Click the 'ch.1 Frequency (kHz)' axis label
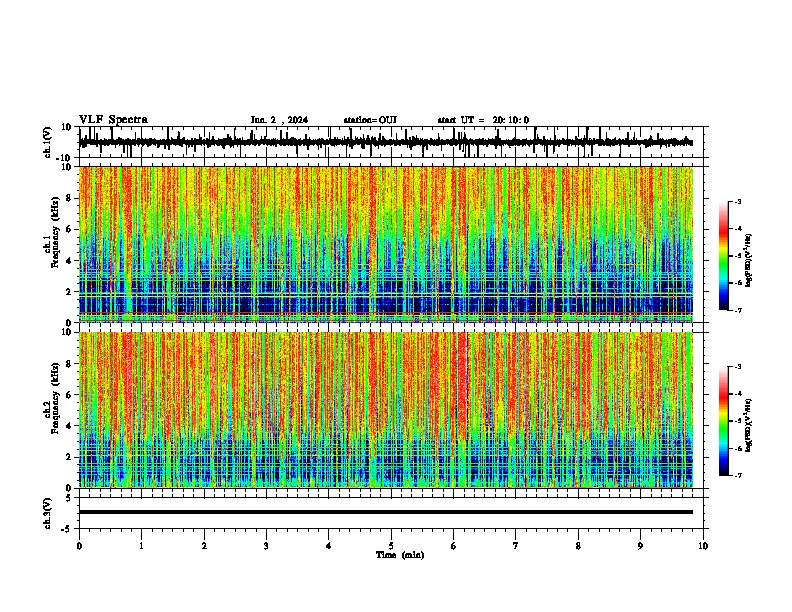This screenshot has height=612, width=792. (52, 232)
